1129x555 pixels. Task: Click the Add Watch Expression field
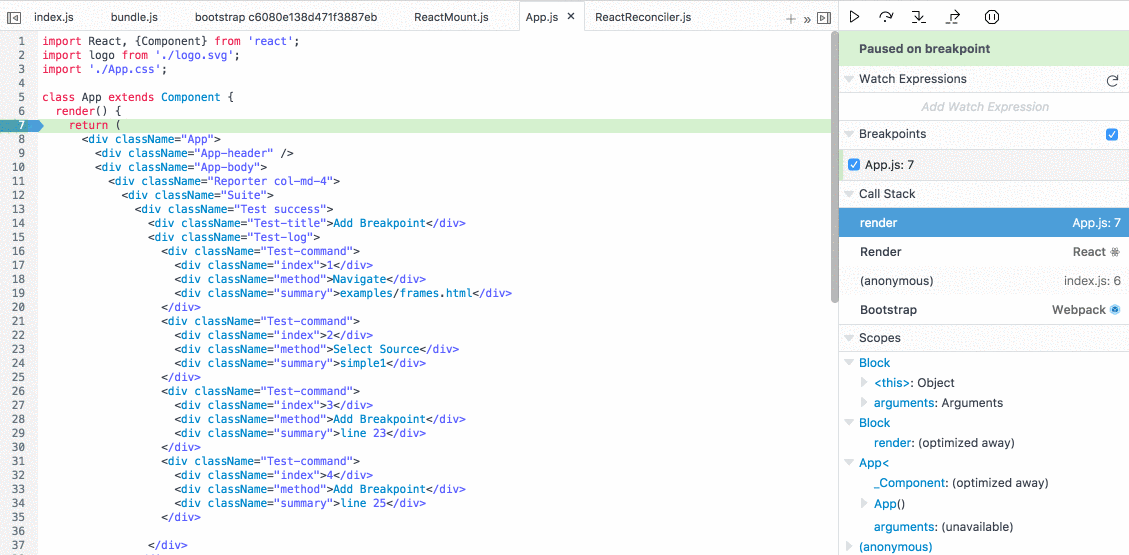pos(984,107)
